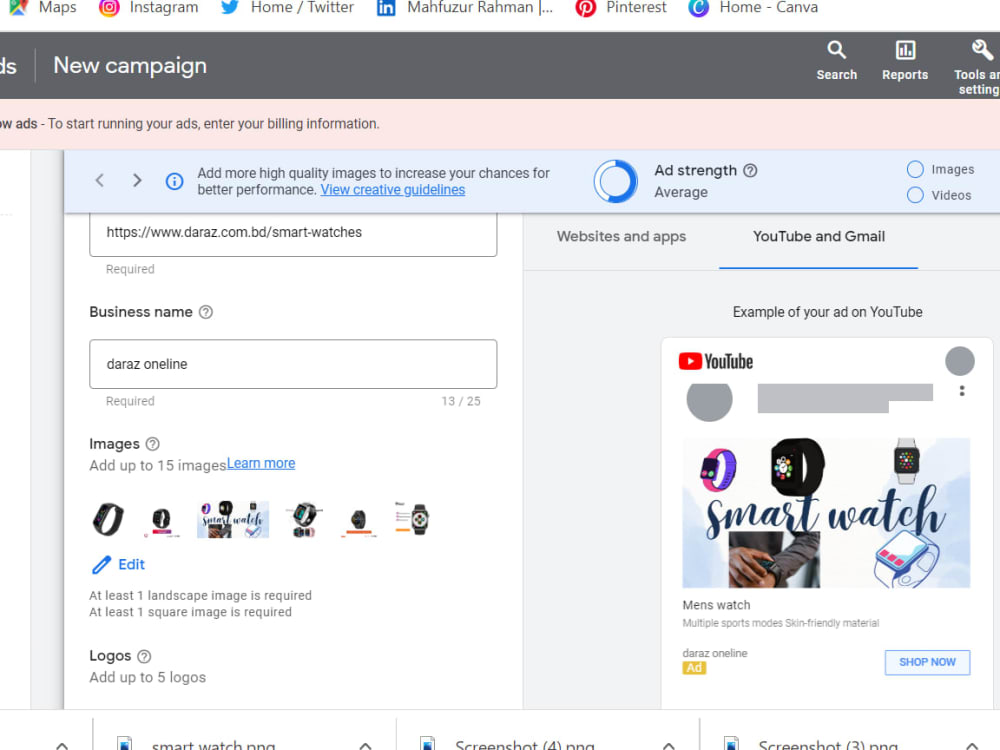
Task: Click the SHOP NOW button in preview
Action: [x=927, y=662]
